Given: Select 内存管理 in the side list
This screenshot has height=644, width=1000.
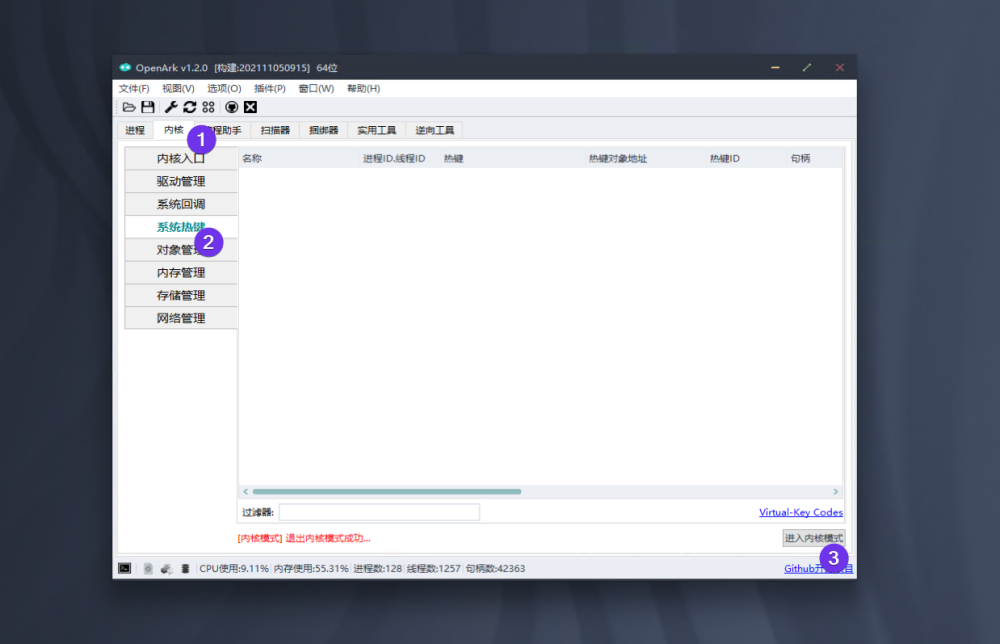Looking at the screenshot, I should tap(181, 272).
